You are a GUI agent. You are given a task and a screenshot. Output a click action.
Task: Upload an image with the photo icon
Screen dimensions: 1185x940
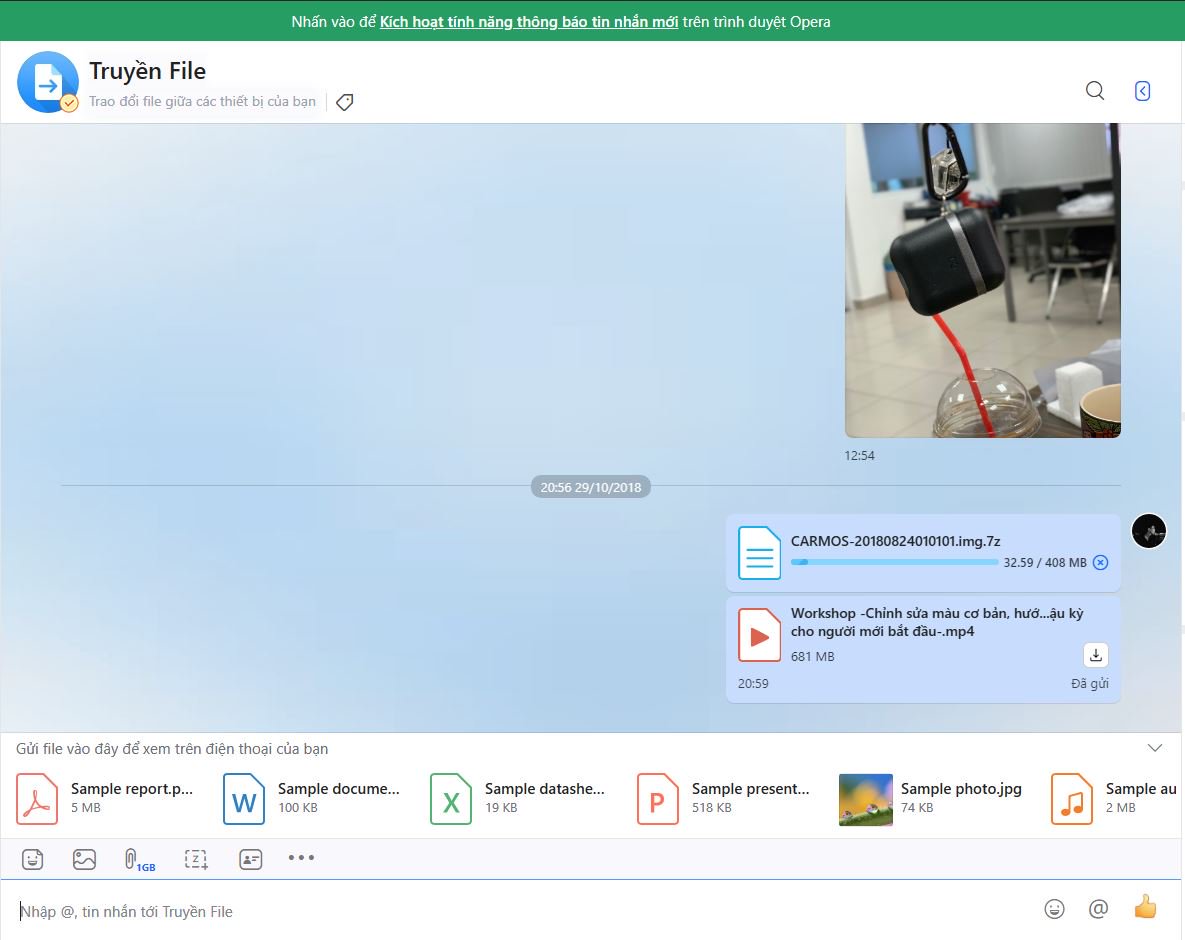click(84, 858)
